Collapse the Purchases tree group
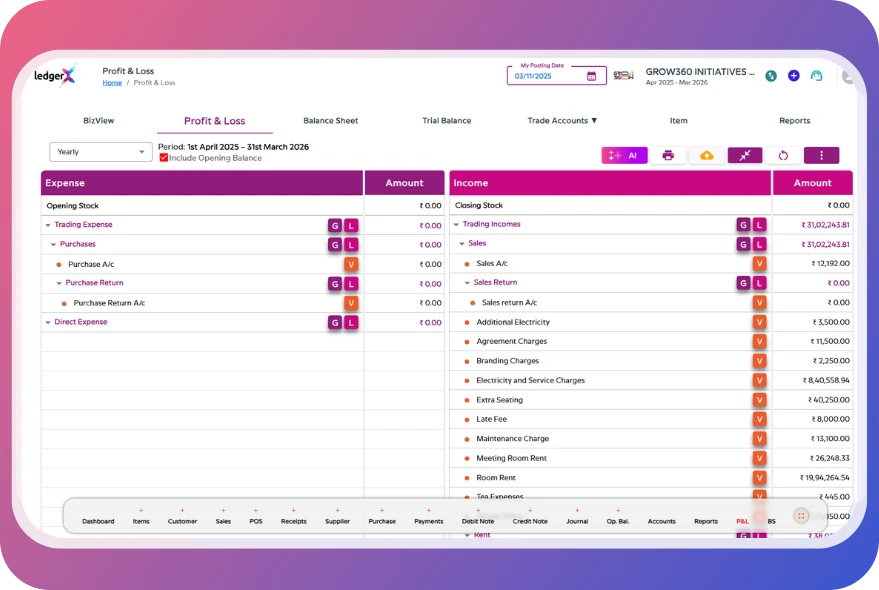The height and width of the screenshot is (590, 879). point(54,244)
